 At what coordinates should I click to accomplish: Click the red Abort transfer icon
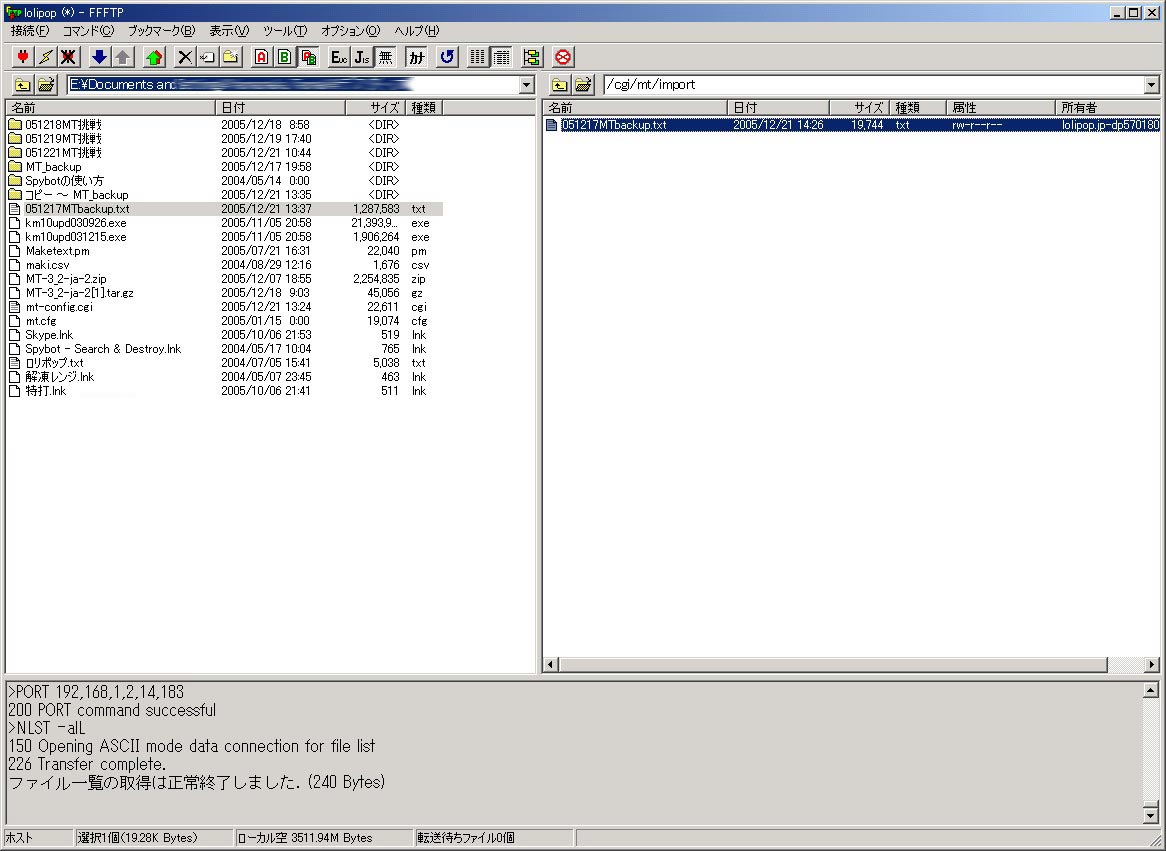click(x=563, y=57)
